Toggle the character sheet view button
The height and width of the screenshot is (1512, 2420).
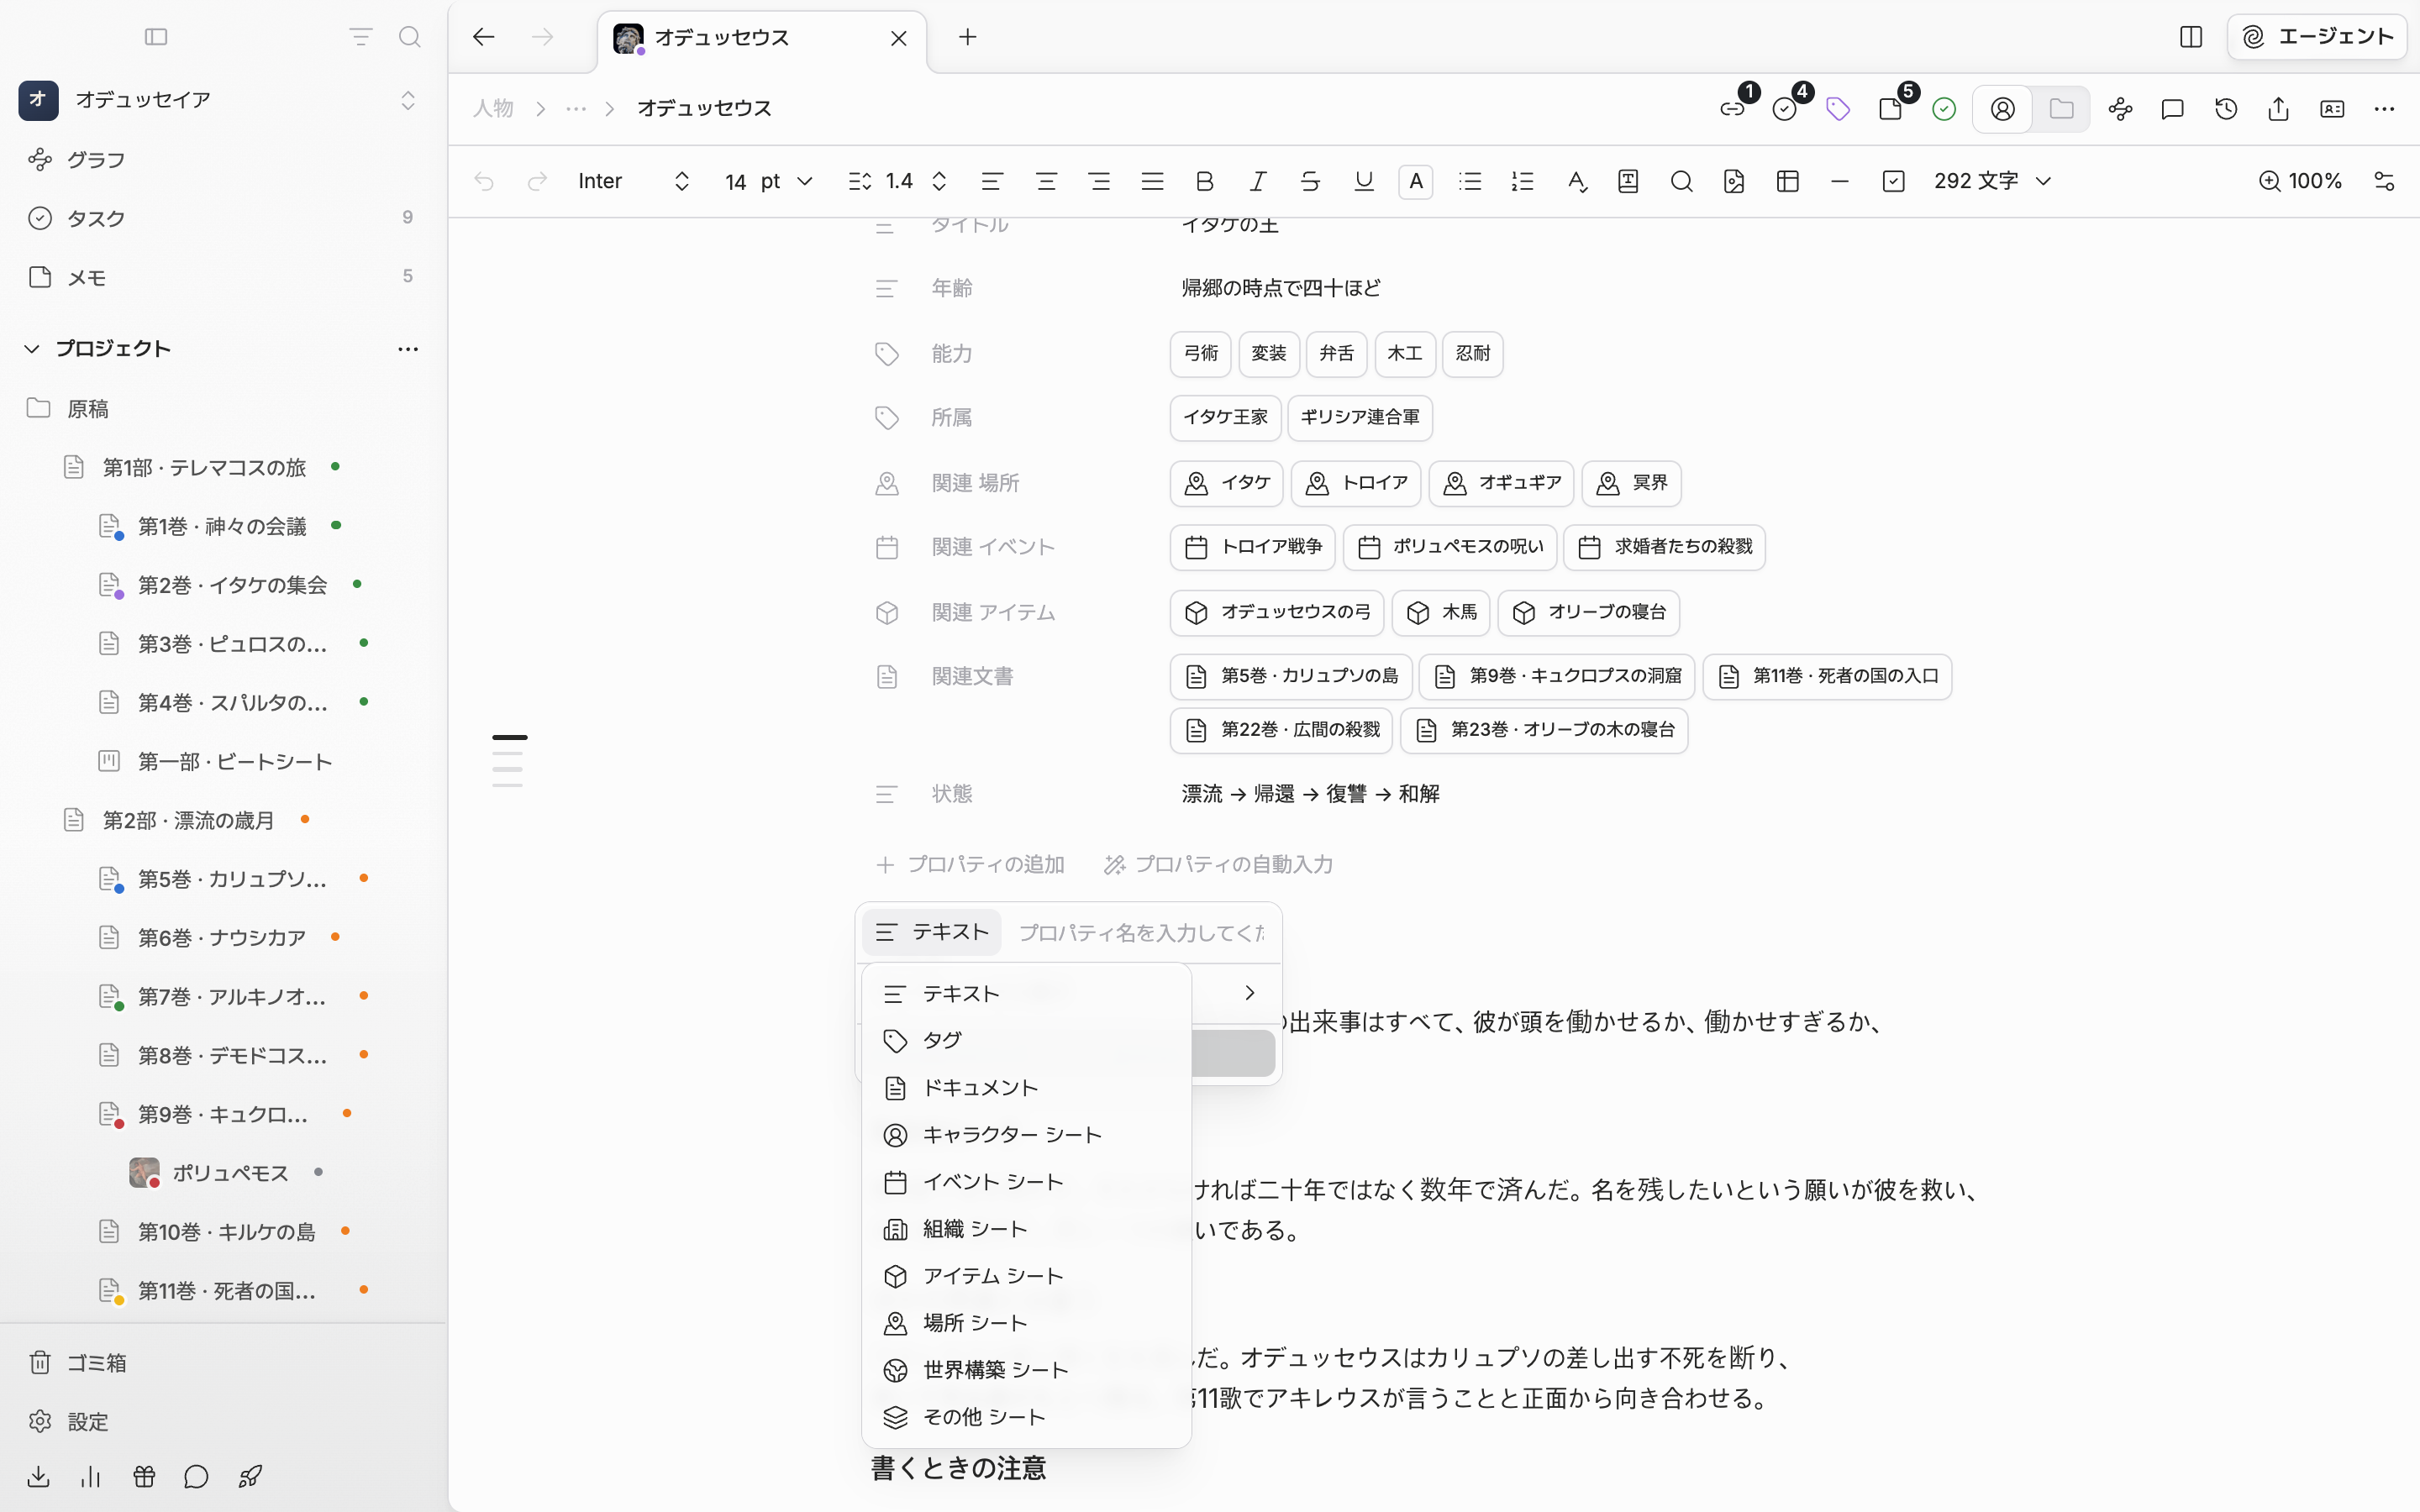tap(2003, 109)
